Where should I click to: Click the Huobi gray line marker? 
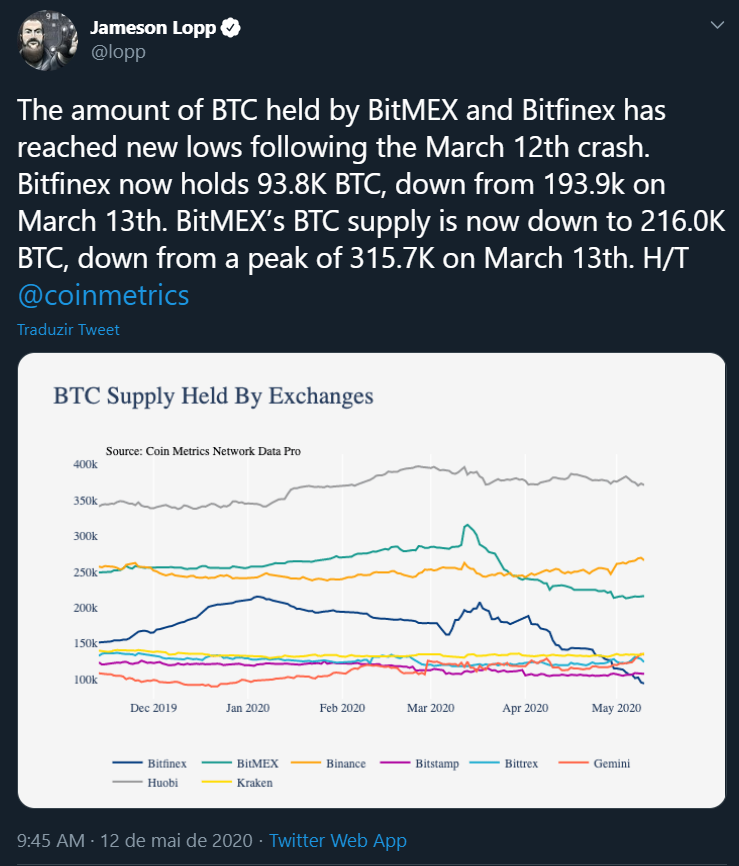pos(130,782)
